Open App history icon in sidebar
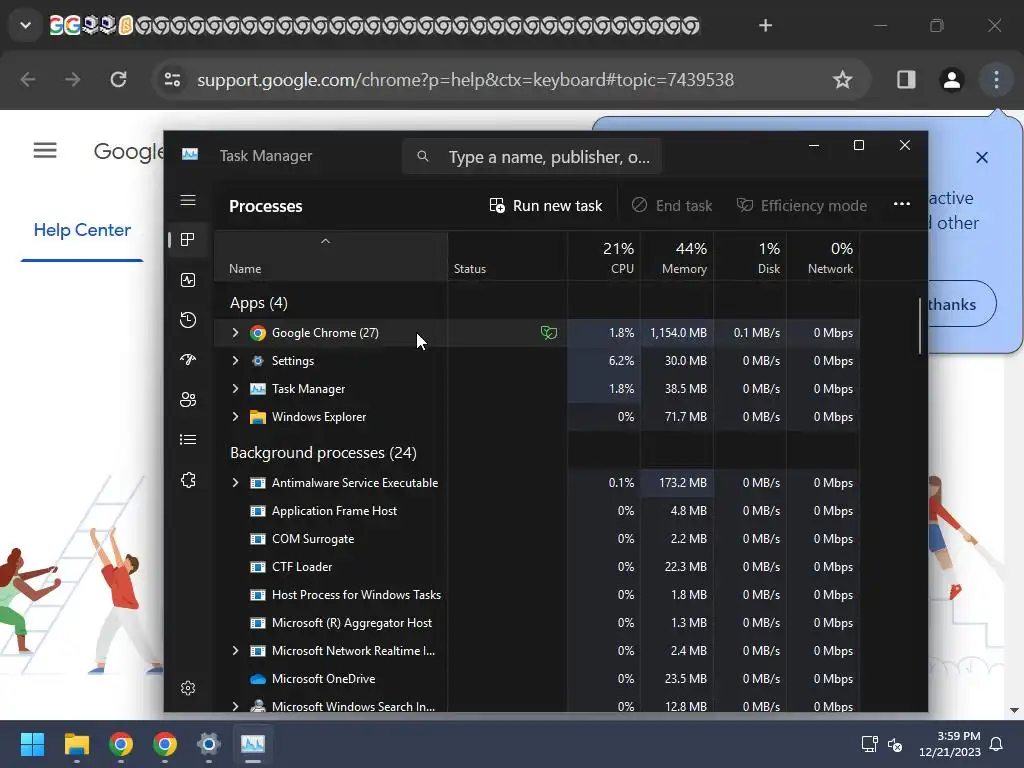This screenshot has height=768, width=1024. click(188, 320)
